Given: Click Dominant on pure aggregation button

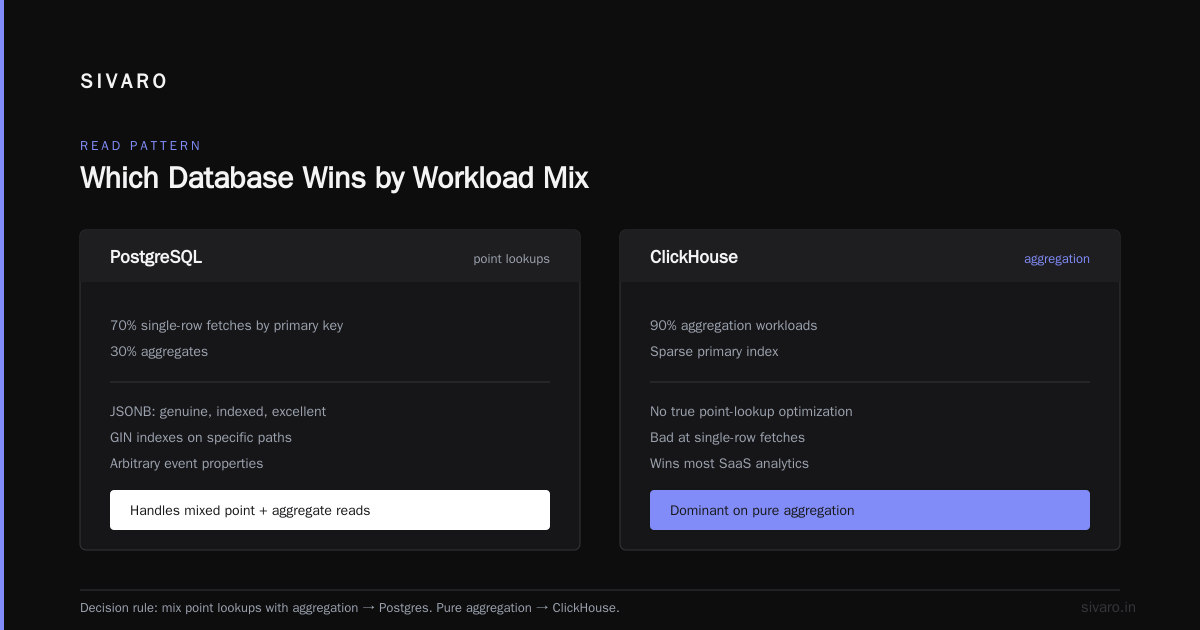Looking at the screenshot, I should click(870, 510).
